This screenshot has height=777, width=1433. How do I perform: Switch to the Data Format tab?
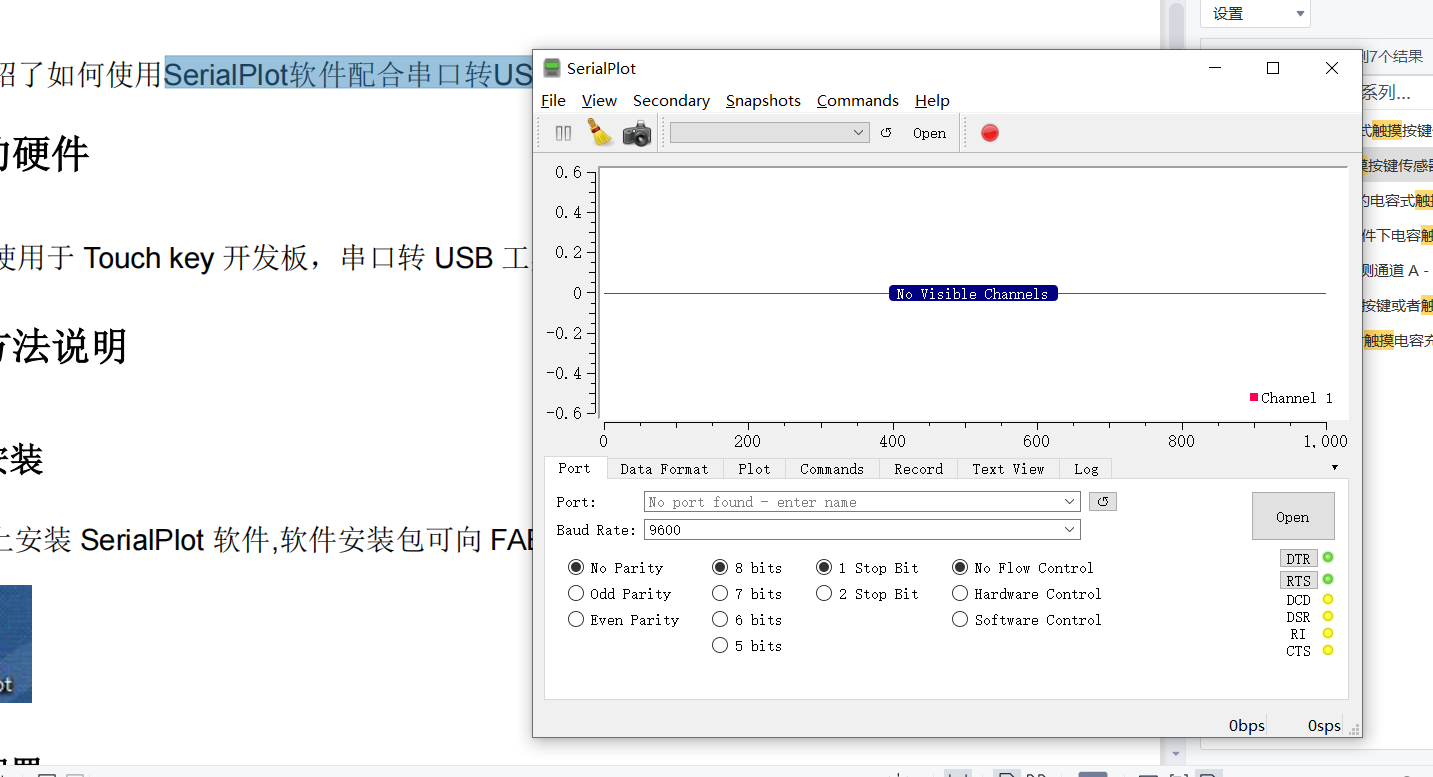[x=664, y=469]
